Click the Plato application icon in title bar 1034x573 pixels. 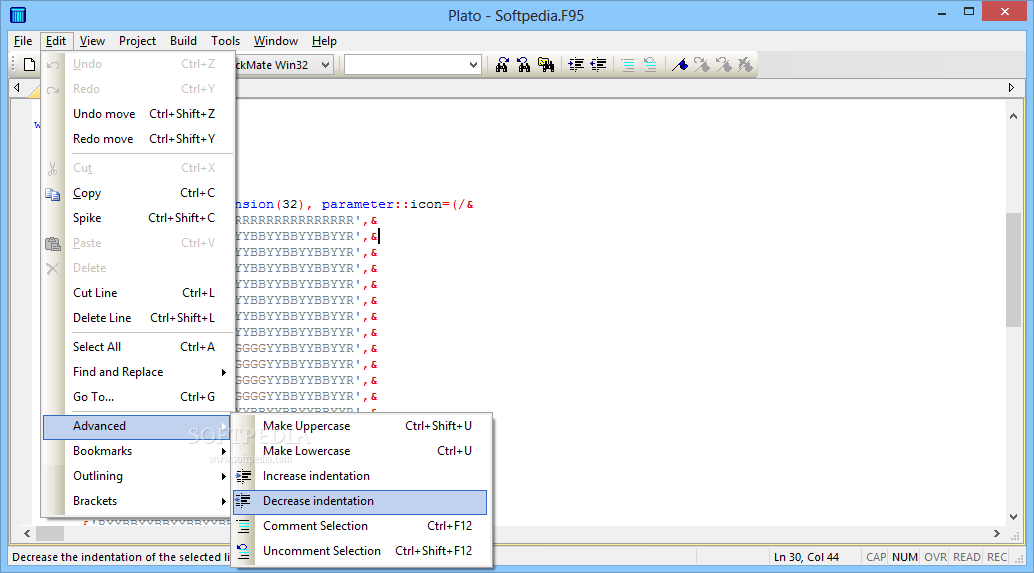pos(18,15)
